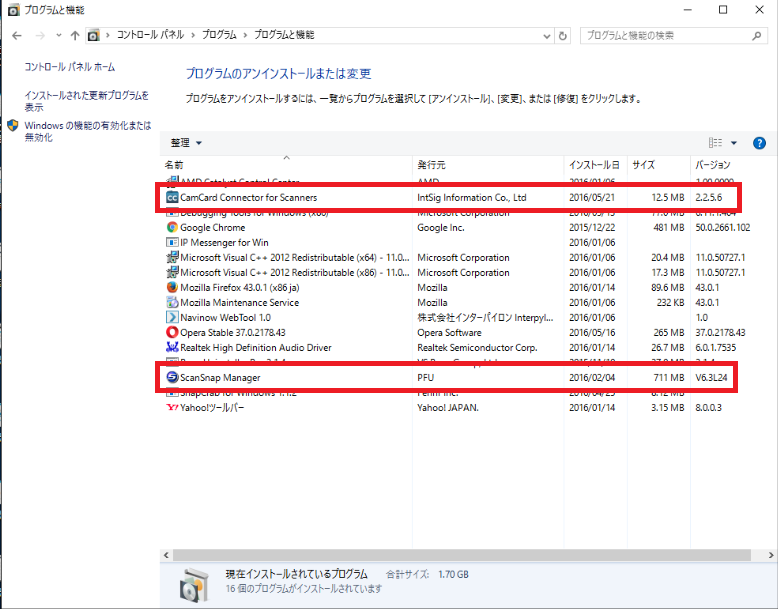778x609 pixels.
Task: Select Navinow WebTool 1.0 icon
Action: click(172, 318)
